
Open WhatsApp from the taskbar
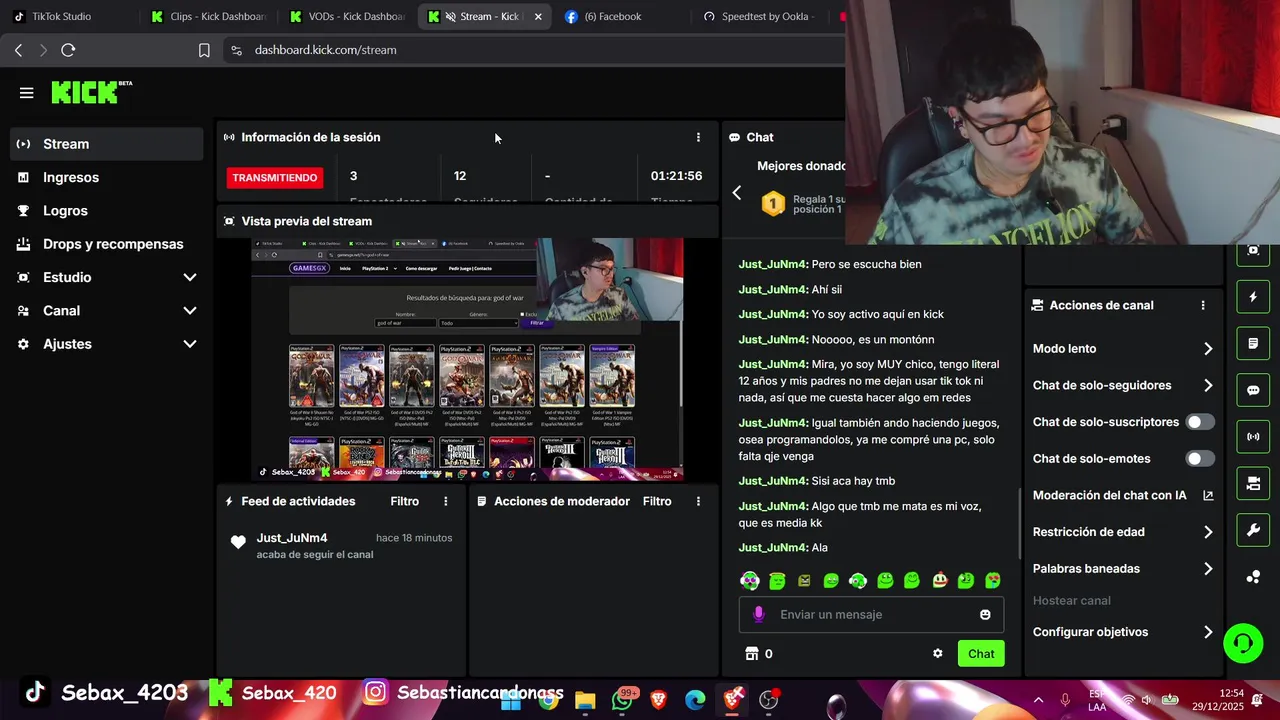coord(622,700)
